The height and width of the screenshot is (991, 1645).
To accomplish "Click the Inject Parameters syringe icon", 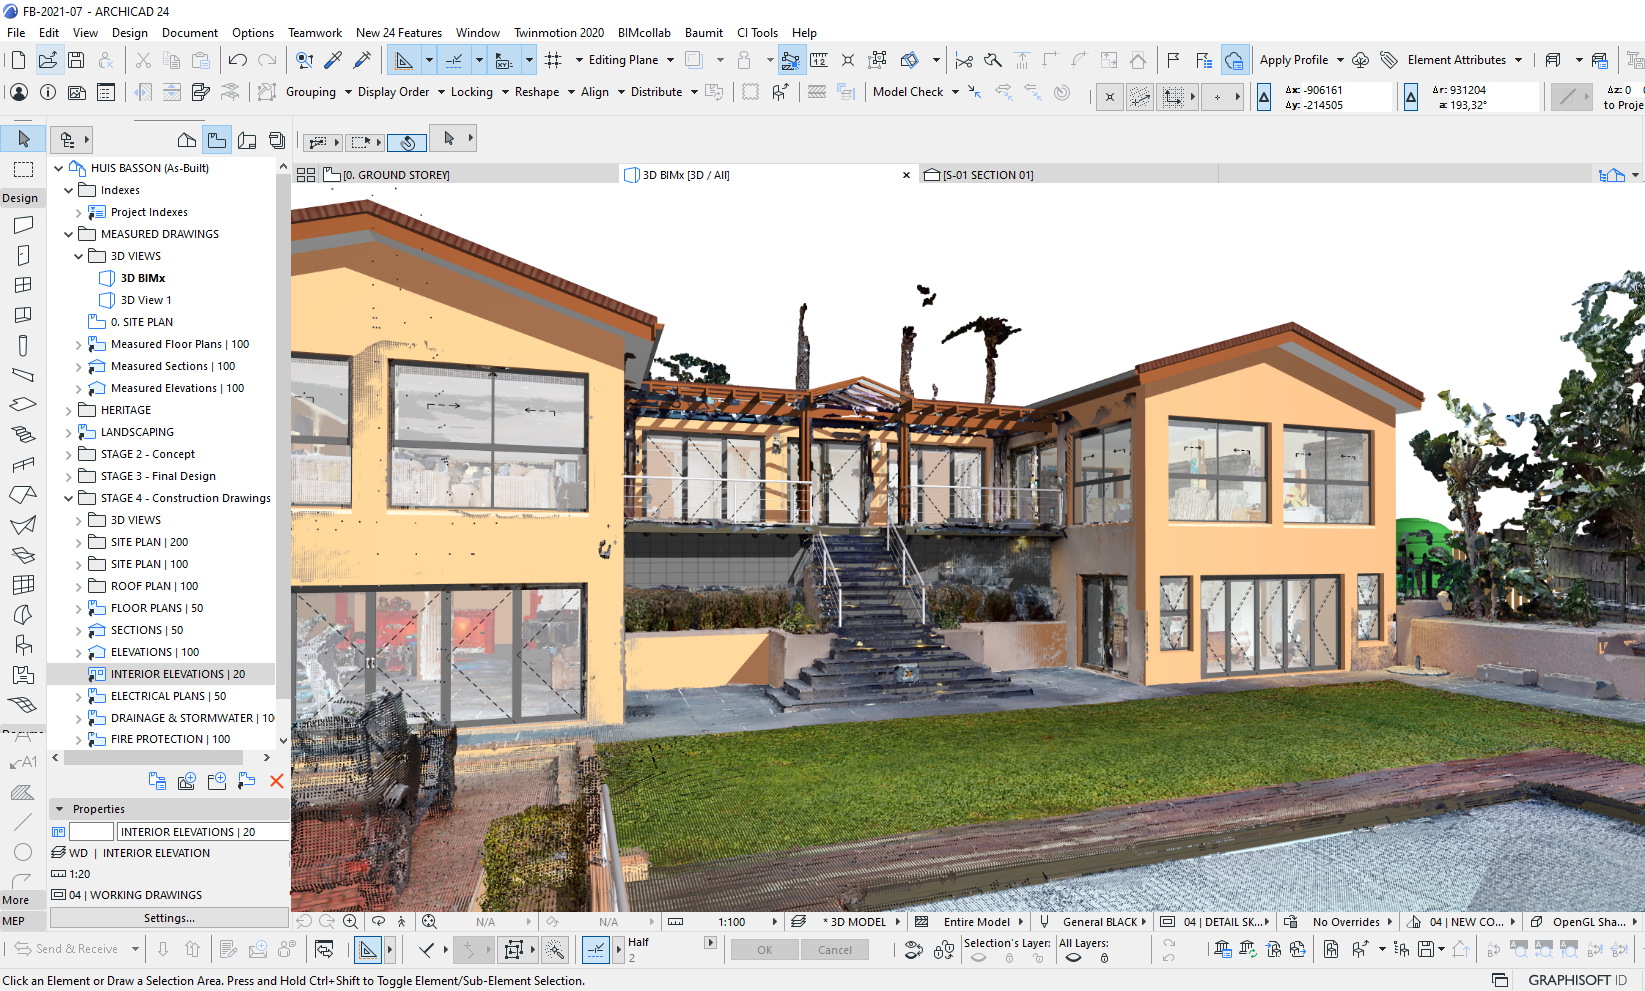I will tap(362, 60).
